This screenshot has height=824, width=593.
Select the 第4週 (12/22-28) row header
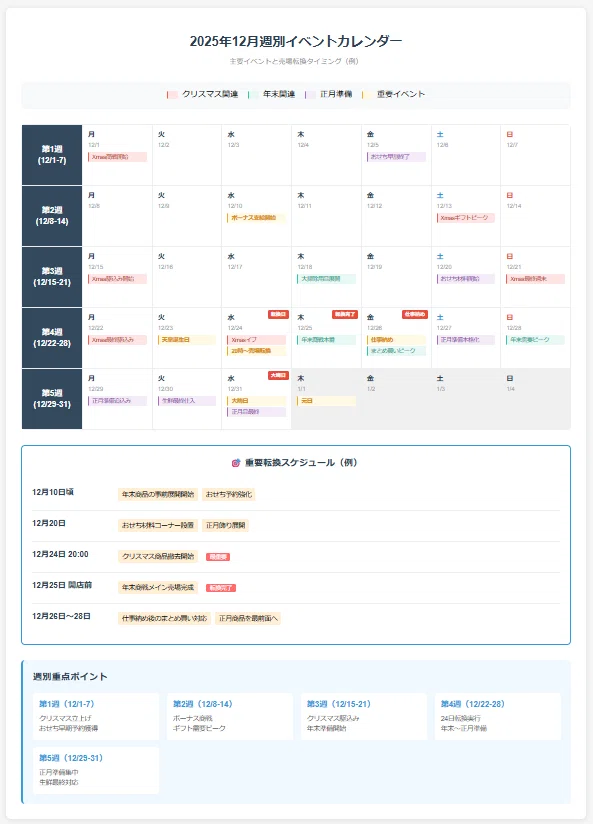(52, 338)
